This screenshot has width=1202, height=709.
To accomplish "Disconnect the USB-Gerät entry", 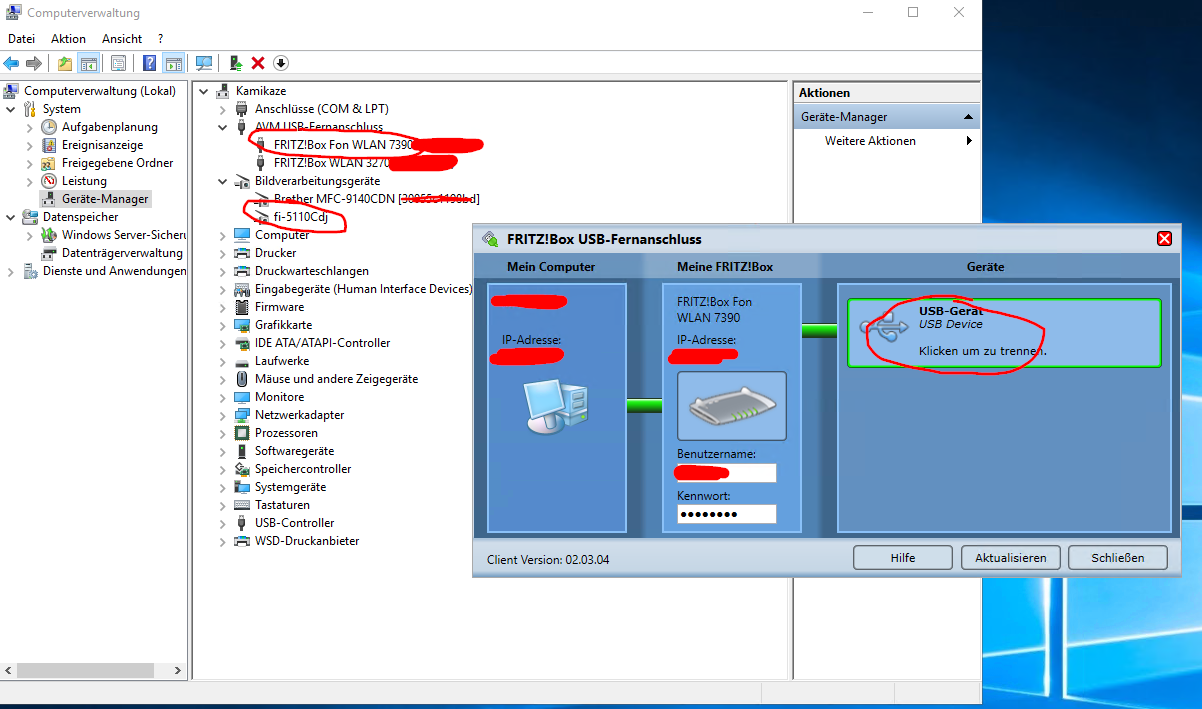I will point(1004,333).
